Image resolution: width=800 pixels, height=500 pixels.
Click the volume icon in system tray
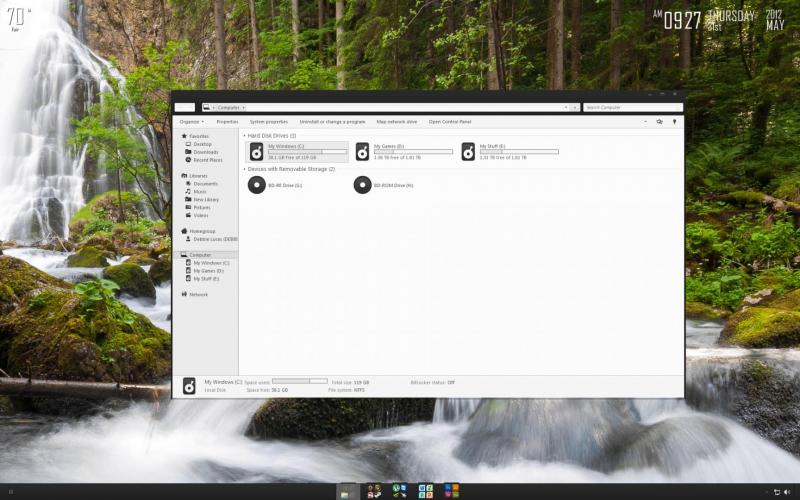click(x=786, y=492)
